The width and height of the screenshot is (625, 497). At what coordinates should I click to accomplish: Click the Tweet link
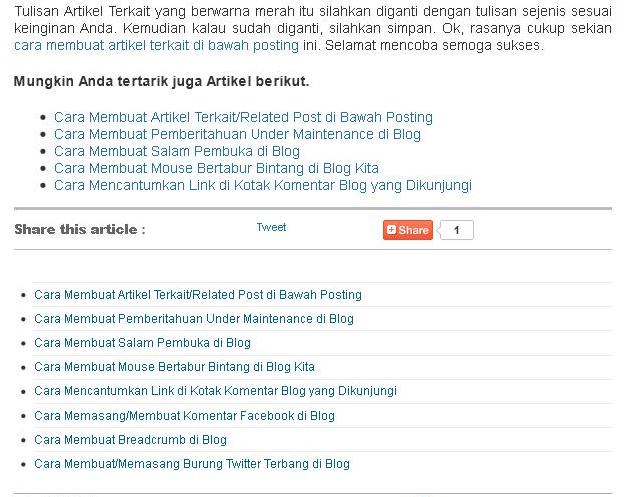[x=271, y=227]
